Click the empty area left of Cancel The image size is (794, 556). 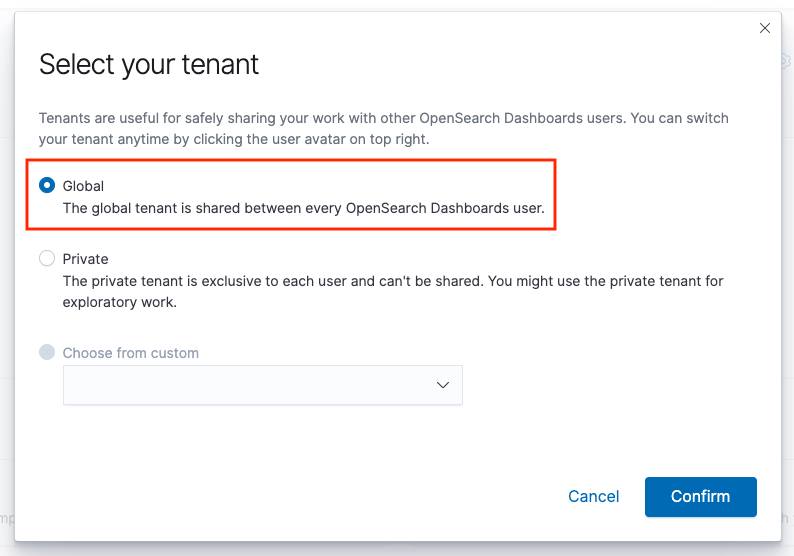point(300,496)
